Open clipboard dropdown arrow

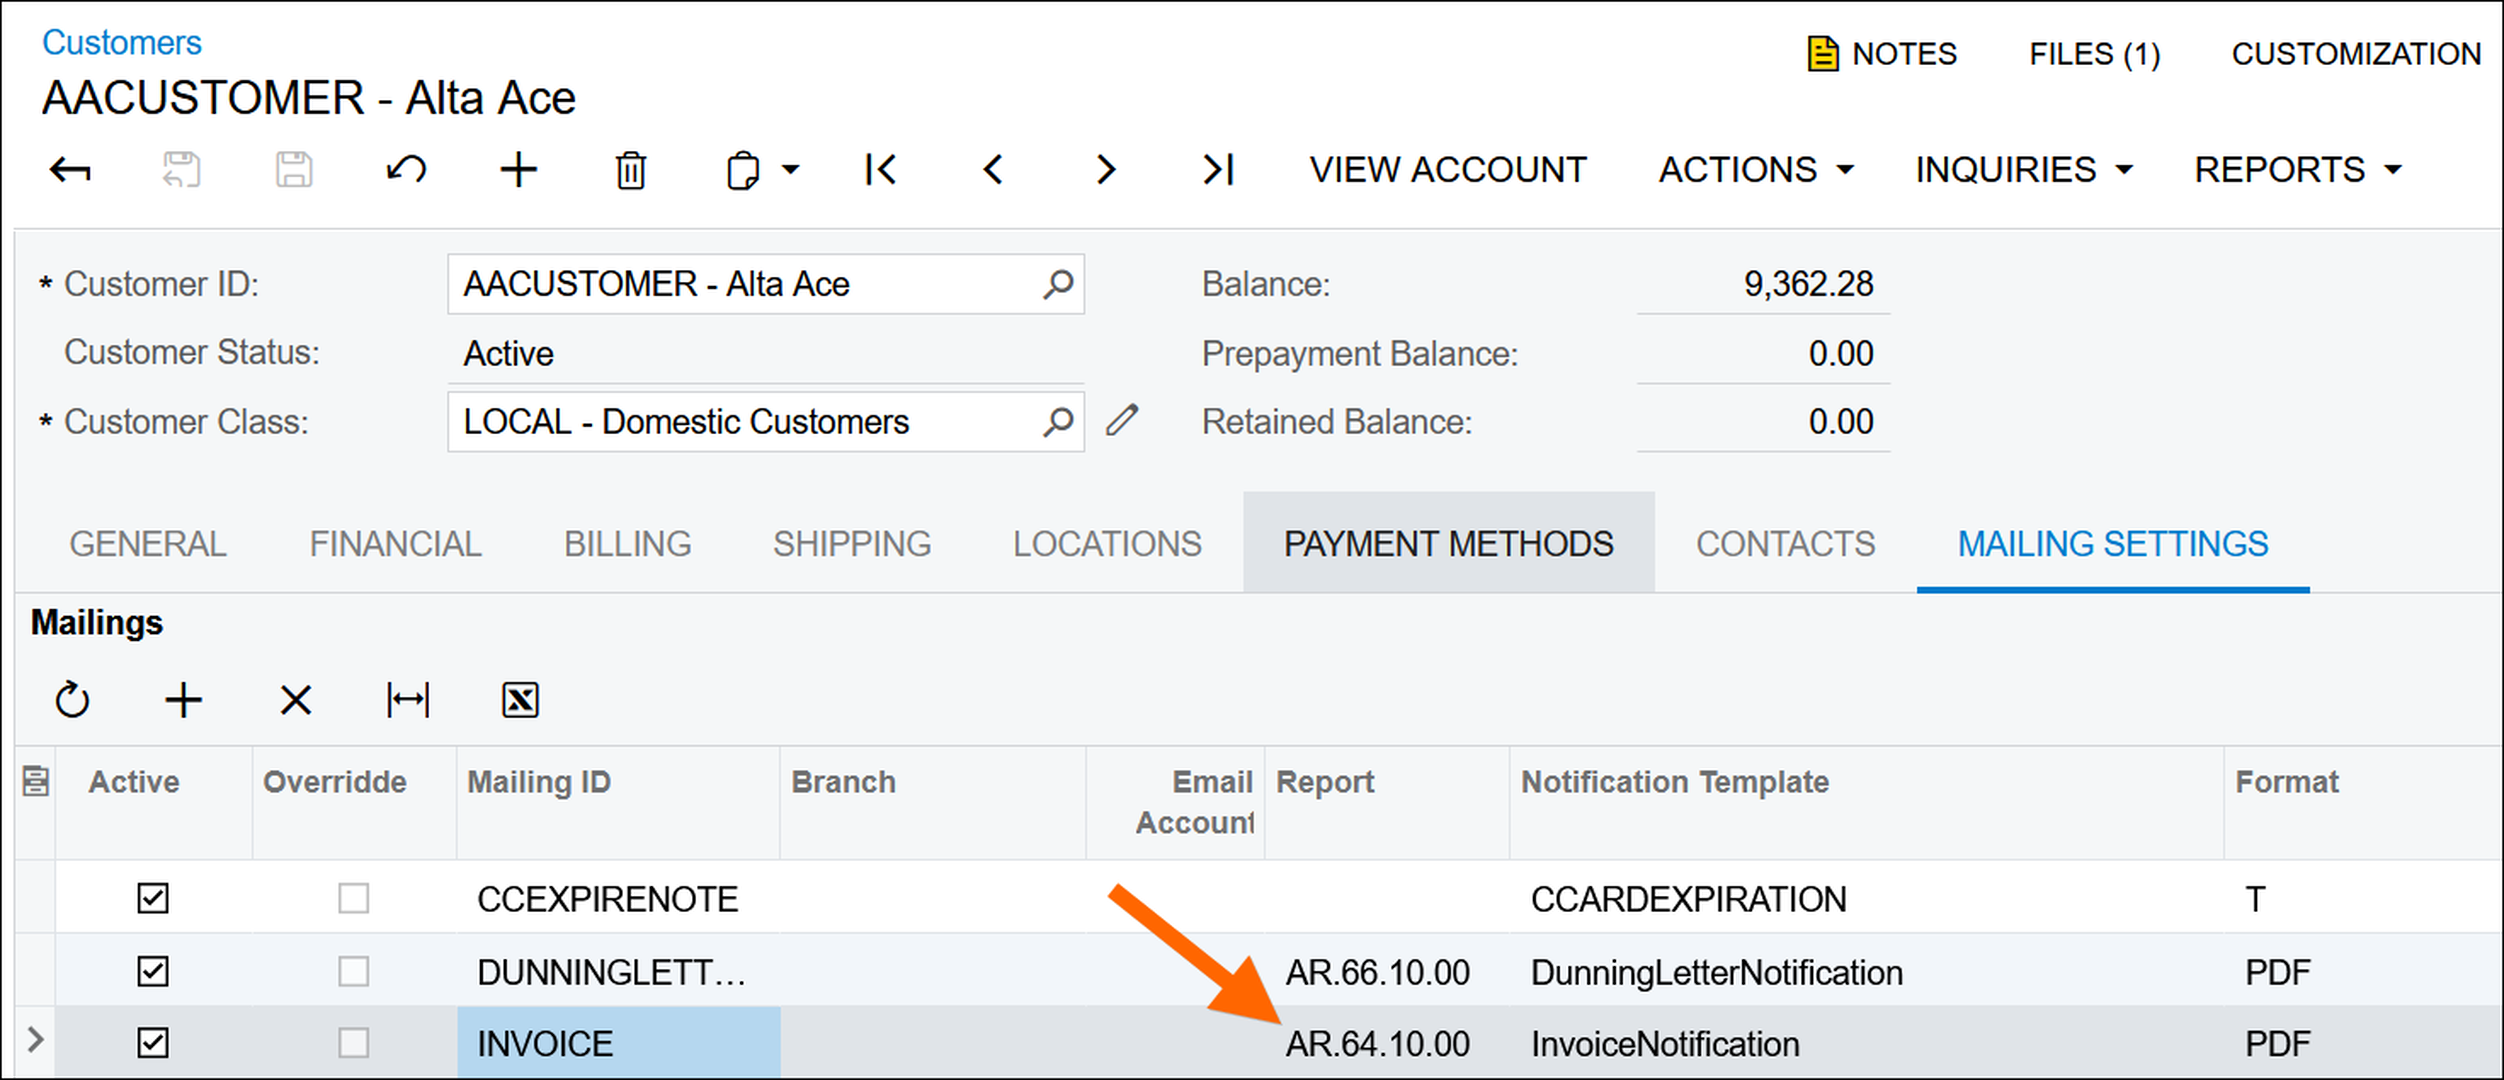[x=791, y=170]
